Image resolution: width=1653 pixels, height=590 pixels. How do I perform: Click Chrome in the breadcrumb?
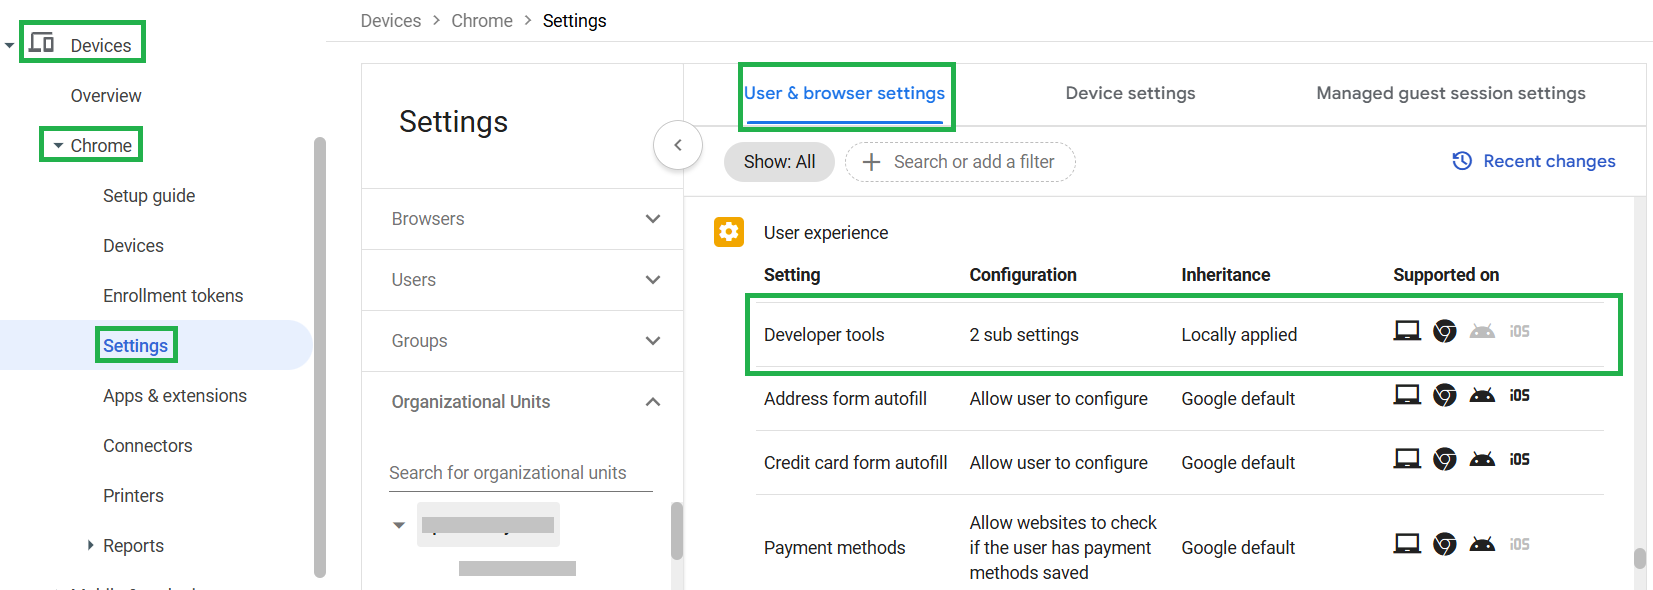482,21
